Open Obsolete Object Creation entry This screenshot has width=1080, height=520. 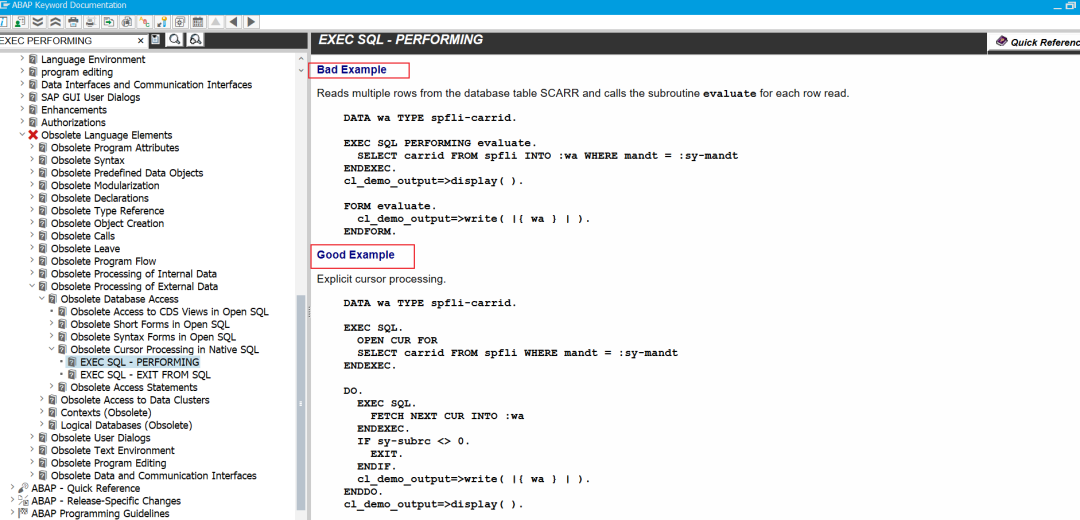coord(107,223)
